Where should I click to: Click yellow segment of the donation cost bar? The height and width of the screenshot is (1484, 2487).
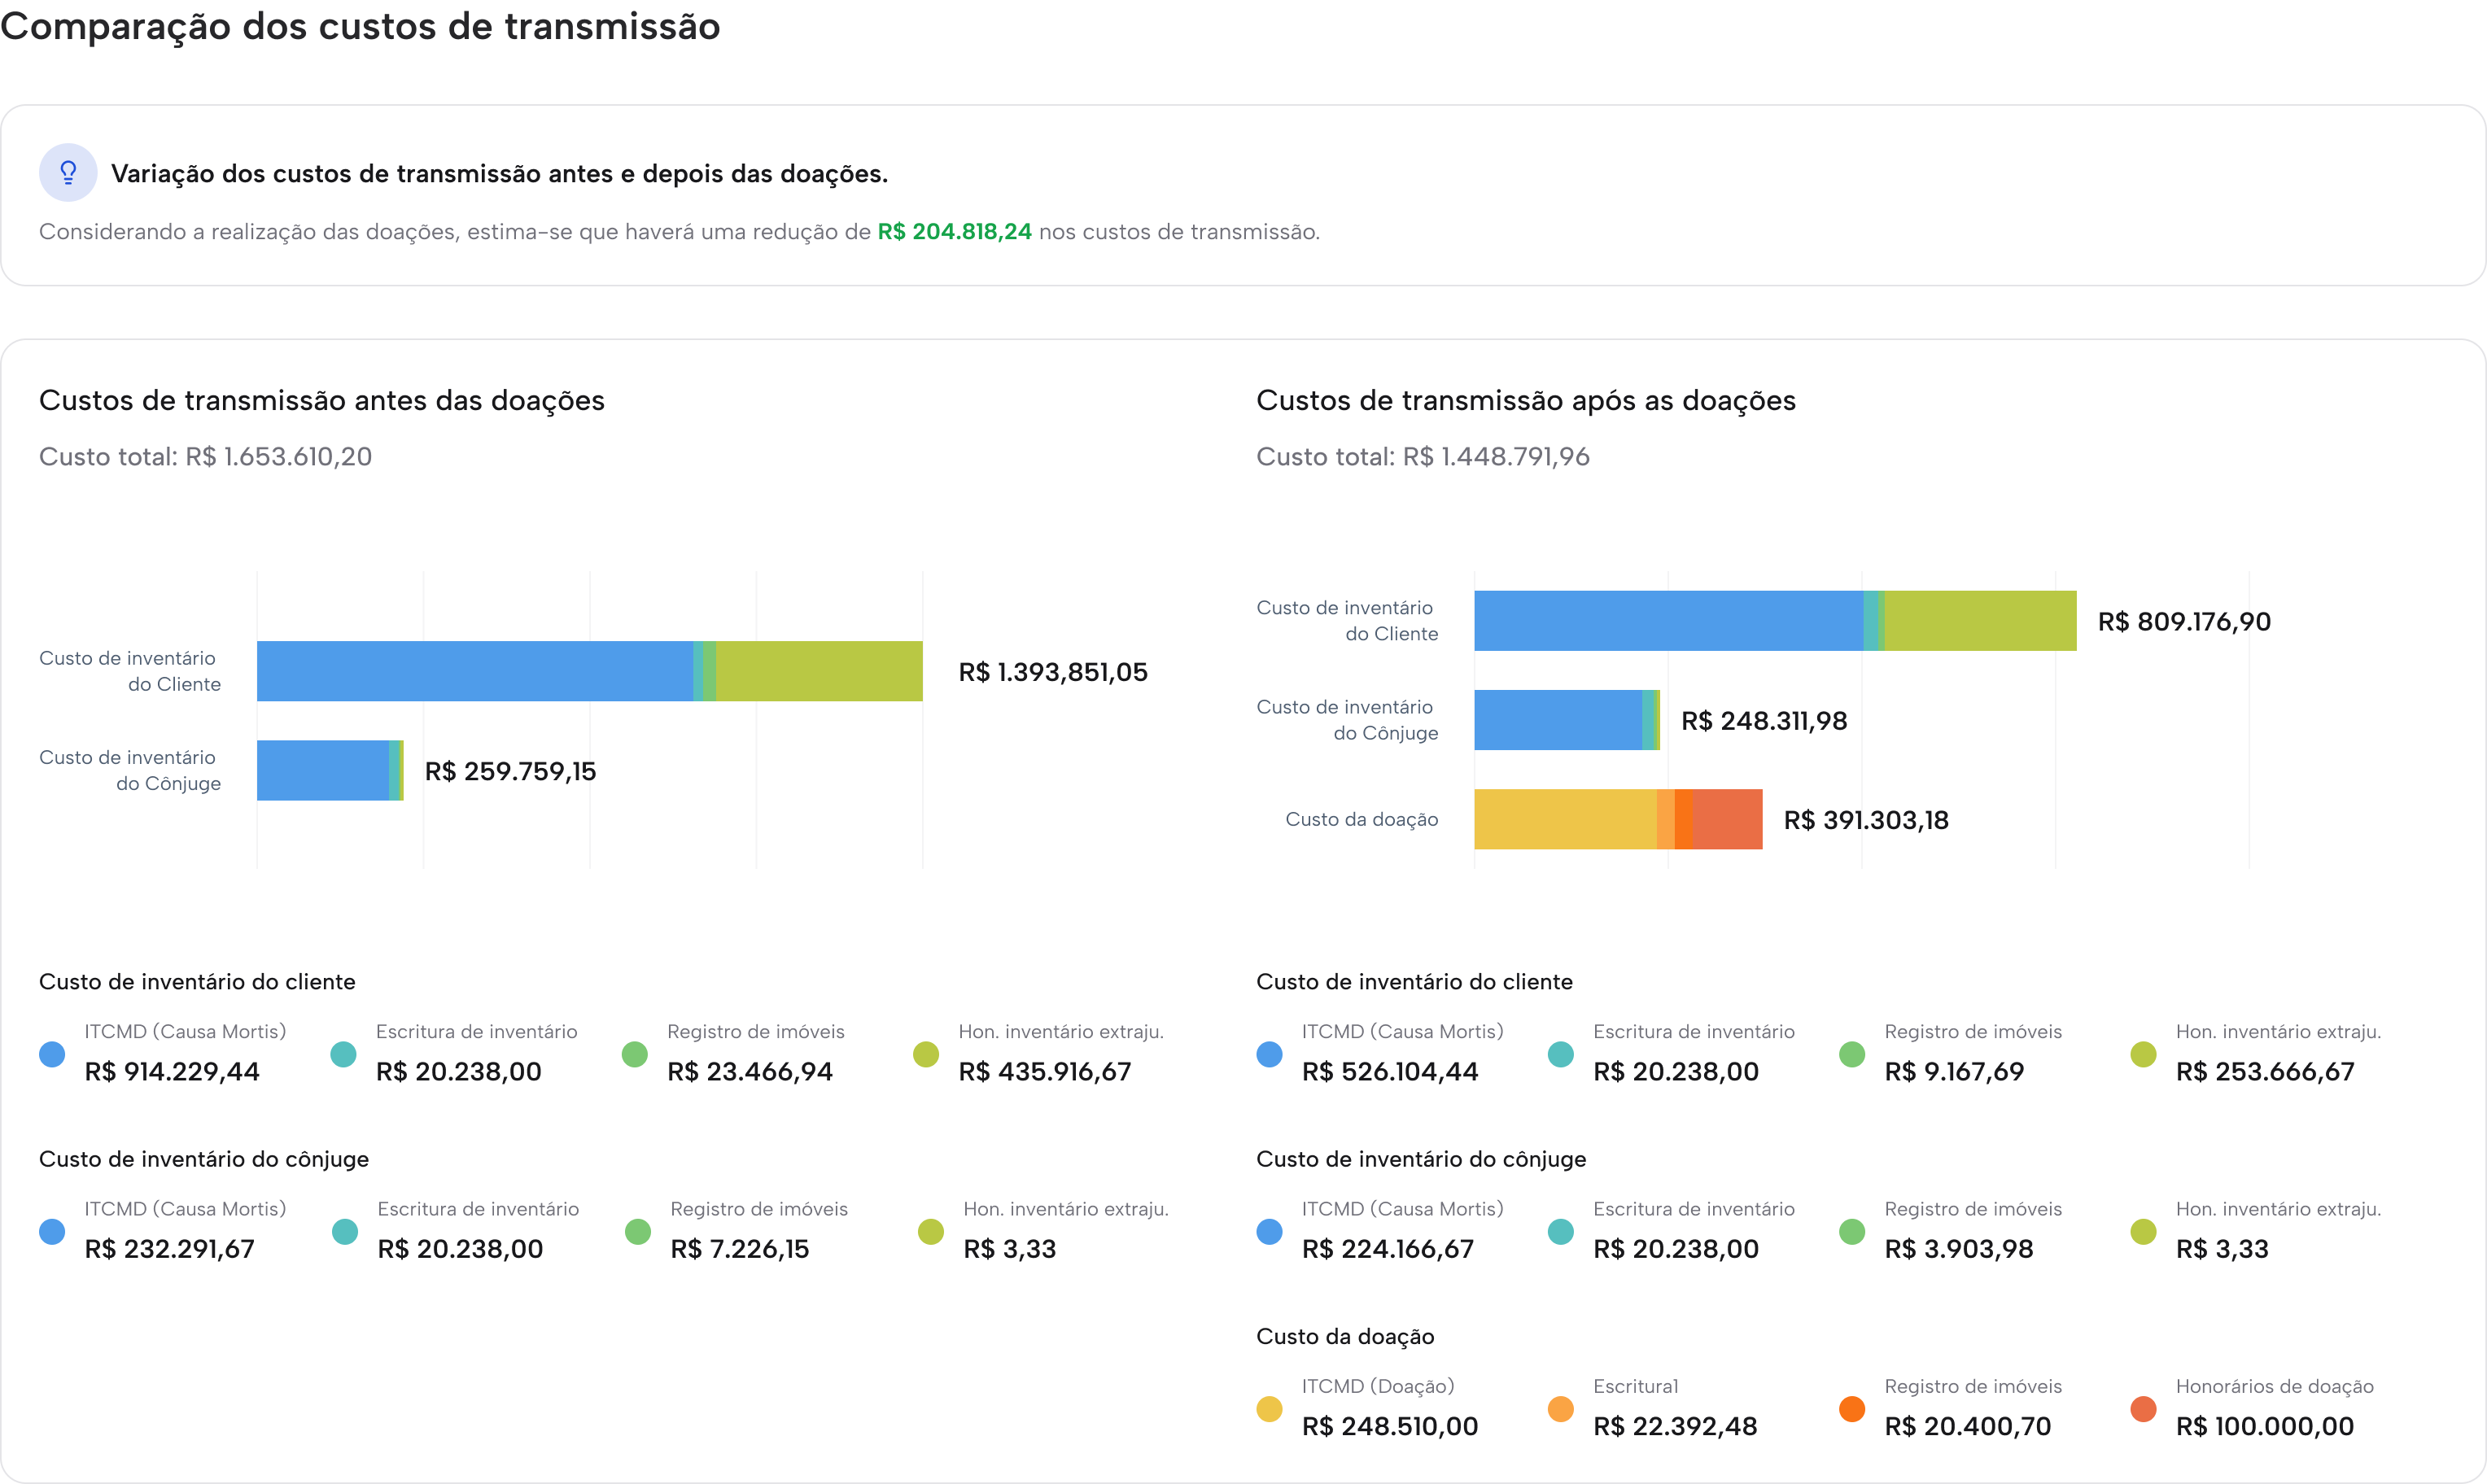[x=1565, y=819]
